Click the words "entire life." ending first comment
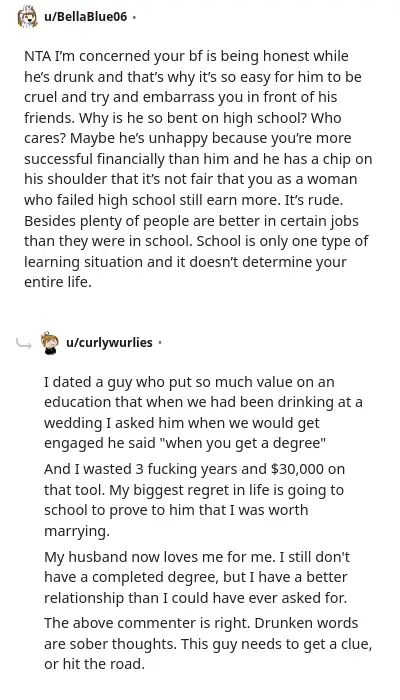The height and width of the screenshot is (700, 400). click(x=58, y=283)
